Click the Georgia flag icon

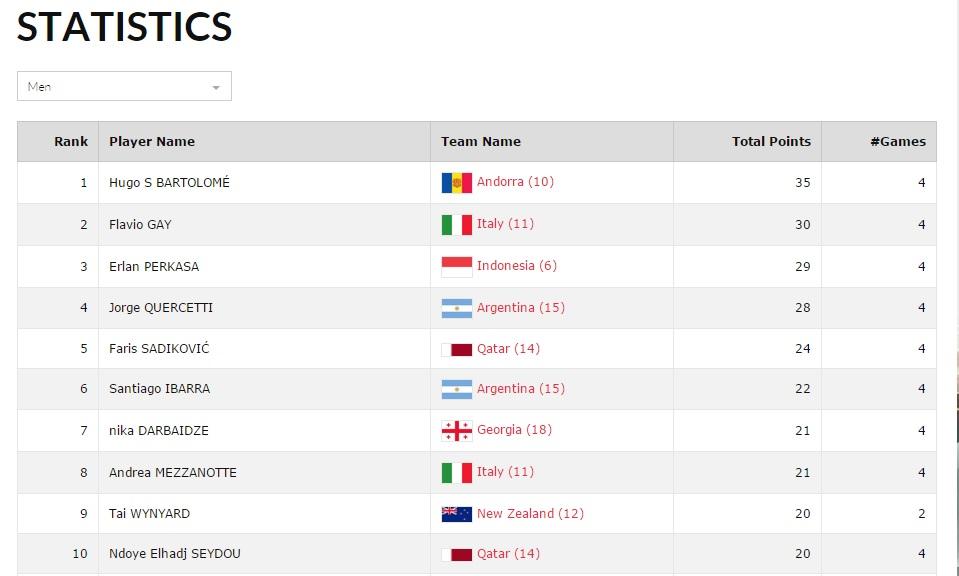click(x=456, y=431)
